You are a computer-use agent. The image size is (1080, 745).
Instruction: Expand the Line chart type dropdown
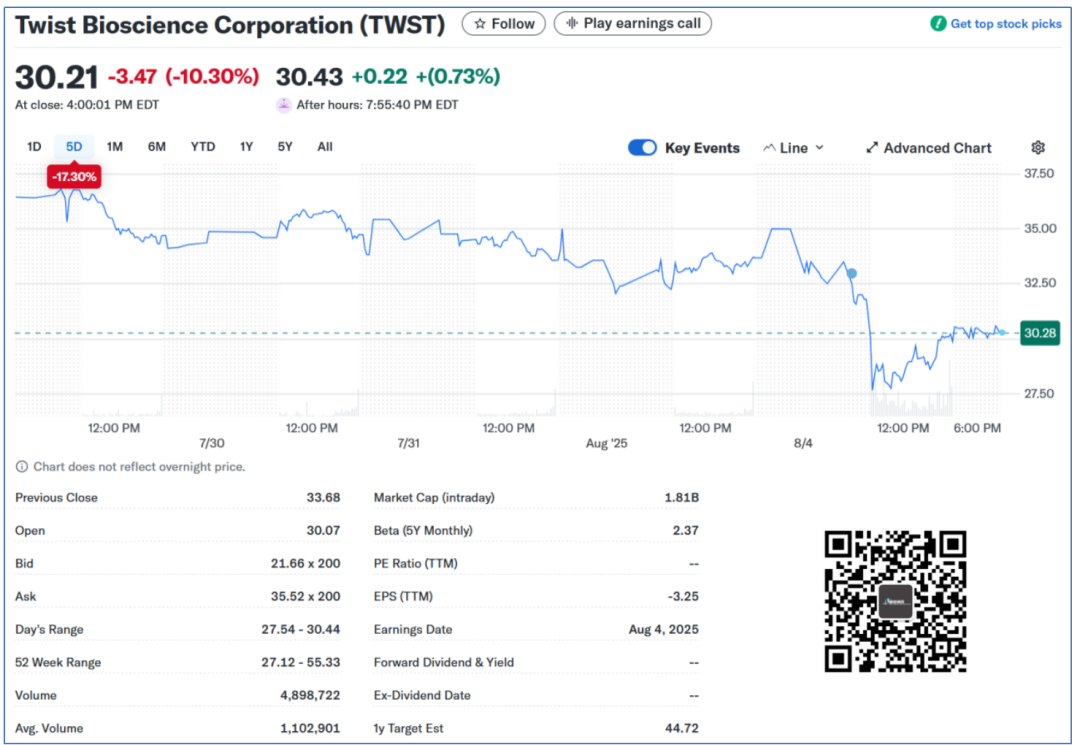[x=794, y=148]
